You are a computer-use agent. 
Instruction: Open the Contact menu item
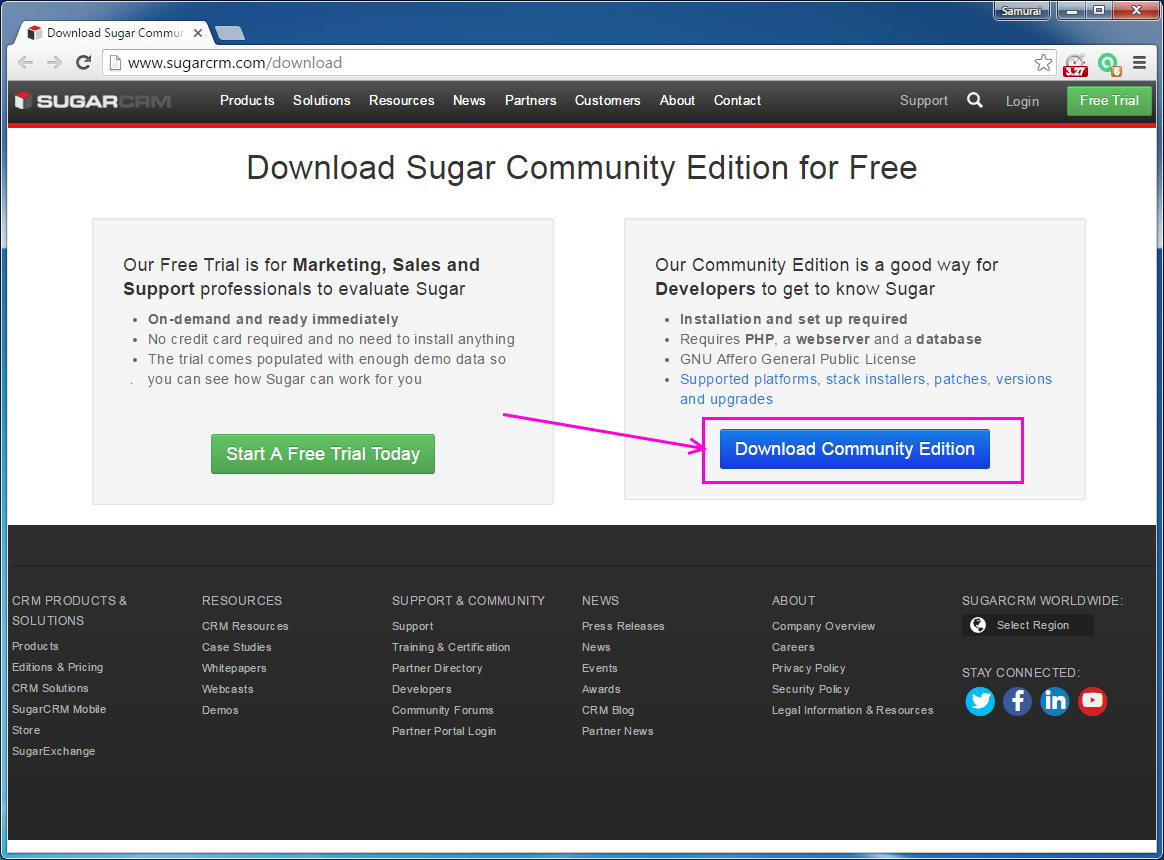[x=737, y=100]
